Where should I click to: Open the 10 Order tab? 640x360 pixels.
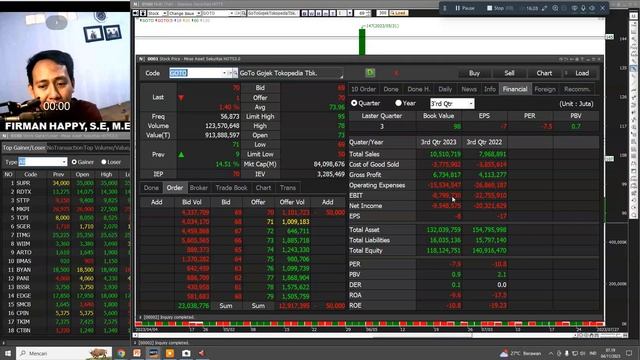pos(363,89)
